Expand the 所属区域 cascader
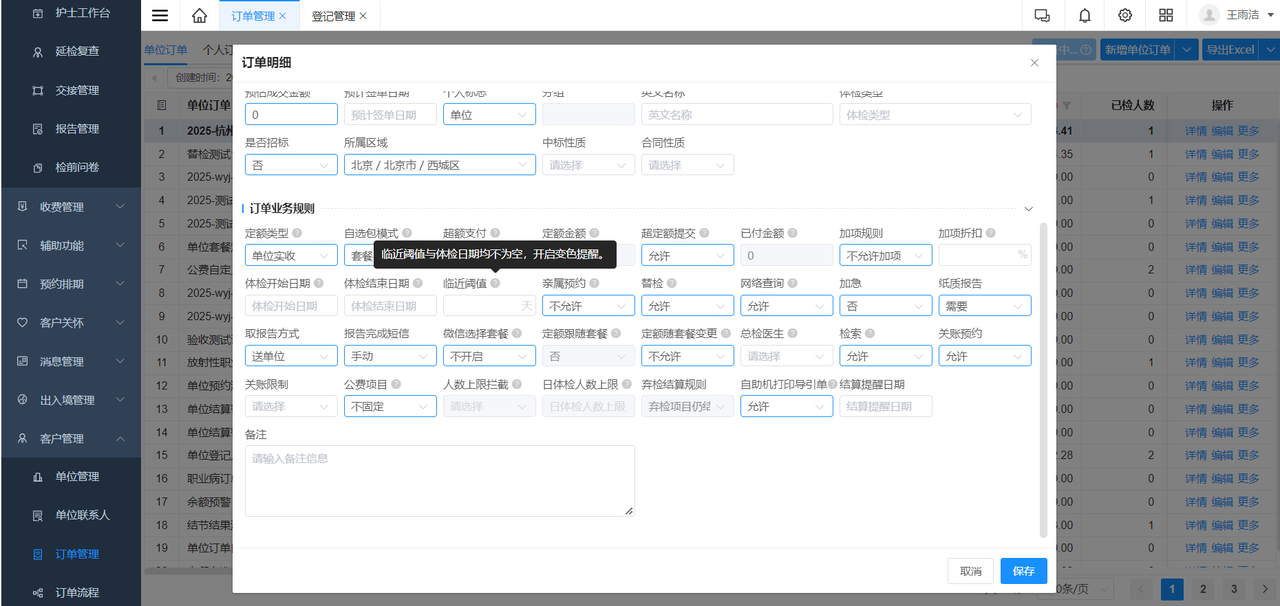1280x606 pixels. click(x=439, y=165)
